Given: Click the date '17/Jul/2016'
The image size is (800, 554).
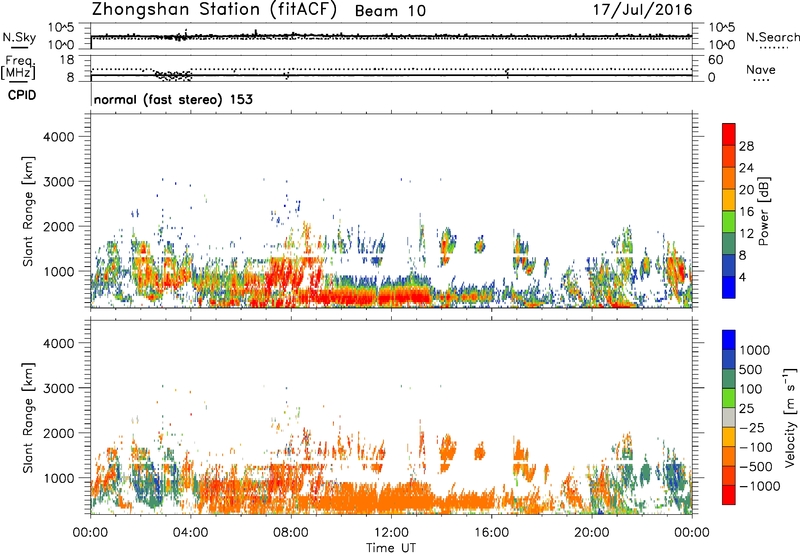Looking at the screenshot, I should 642,10.
